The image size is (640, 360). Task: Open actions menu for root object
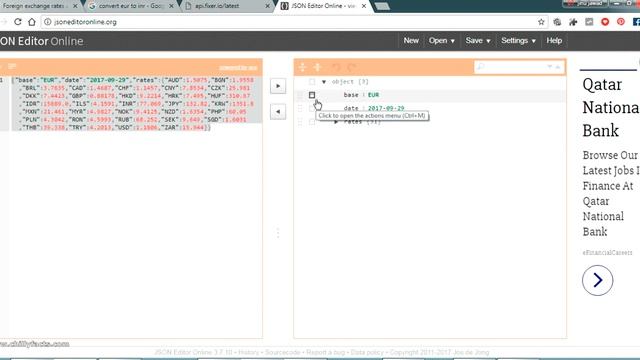tap(312, 82)
